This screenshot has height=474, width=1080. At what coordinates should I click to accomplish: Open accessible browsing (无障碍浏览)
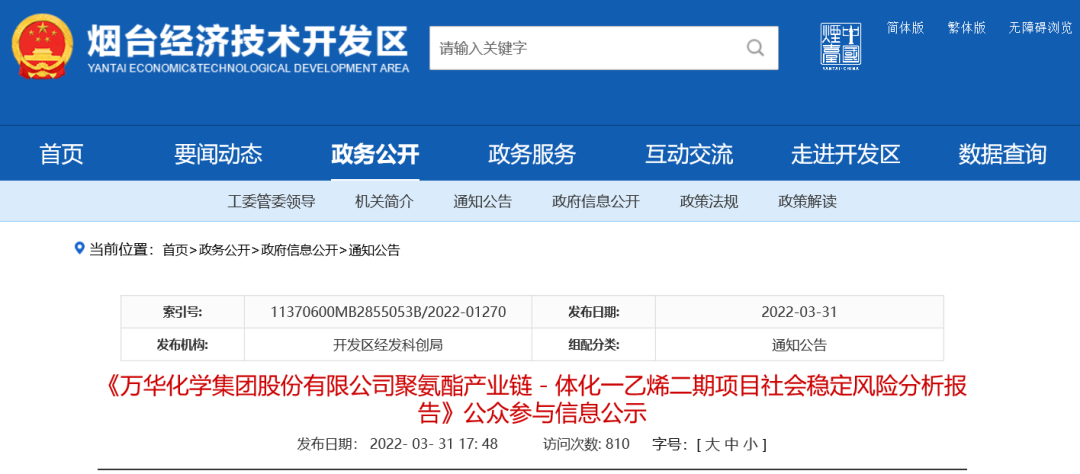point(1040,28)
